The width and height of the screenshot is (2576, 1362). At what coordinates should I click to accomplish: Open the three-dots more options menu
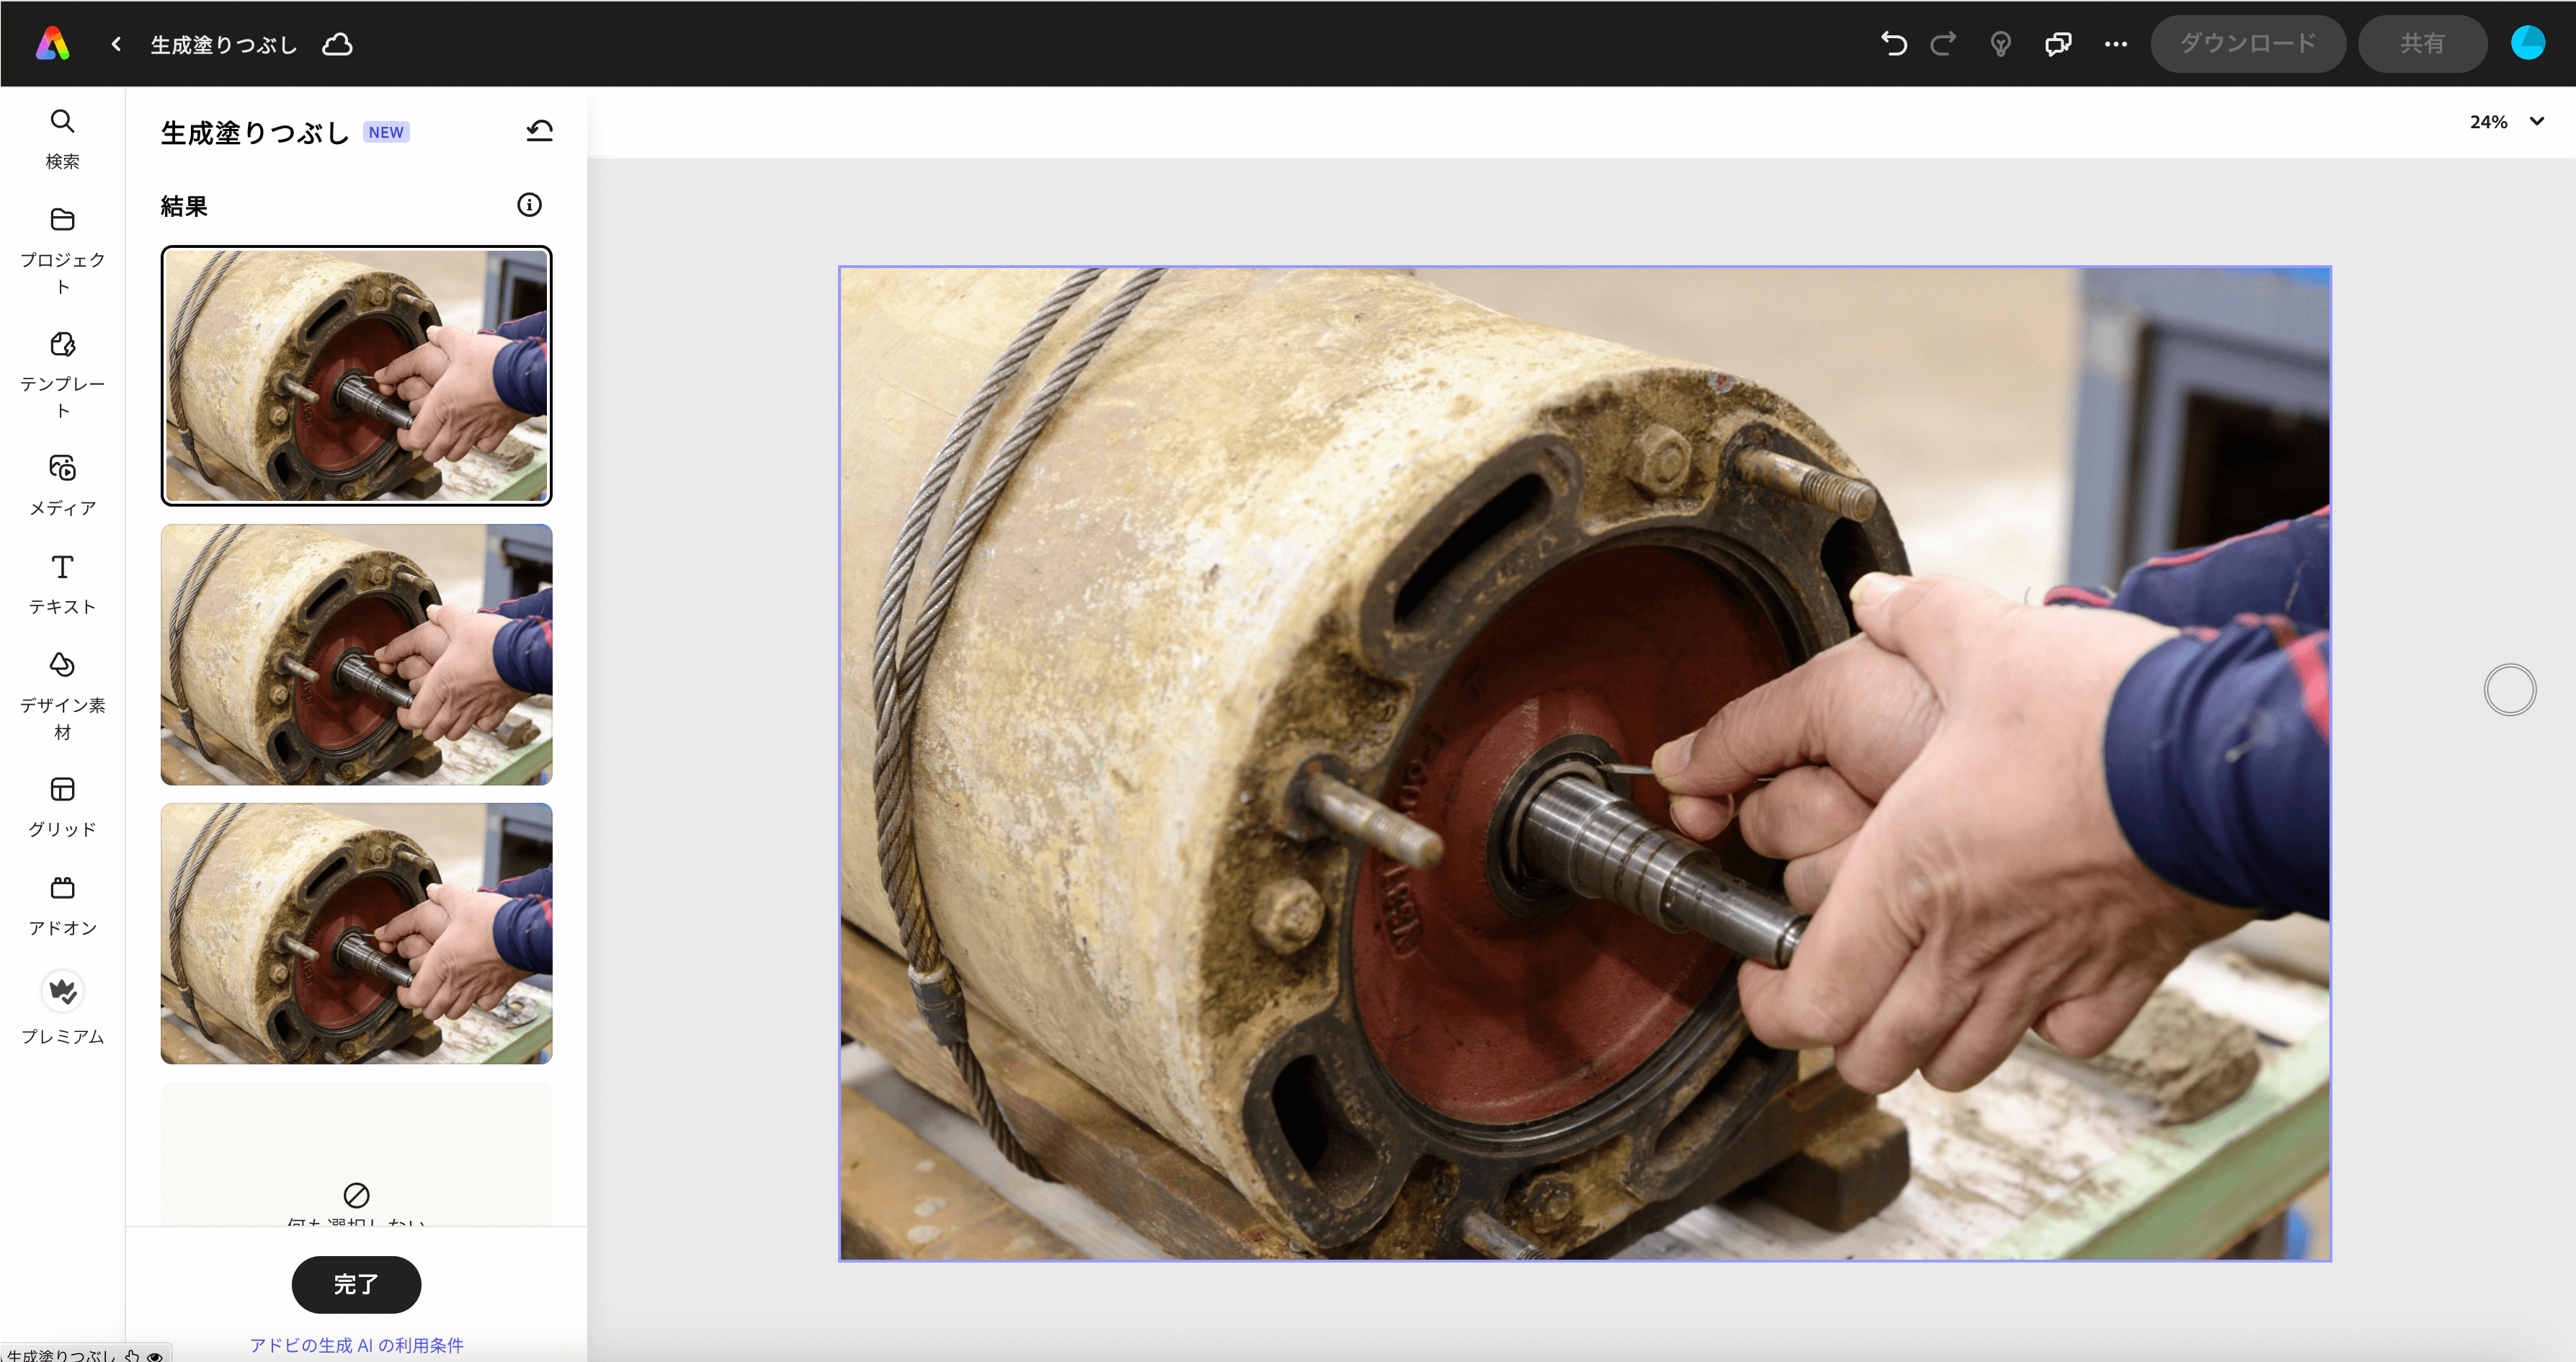[2116, 44]
